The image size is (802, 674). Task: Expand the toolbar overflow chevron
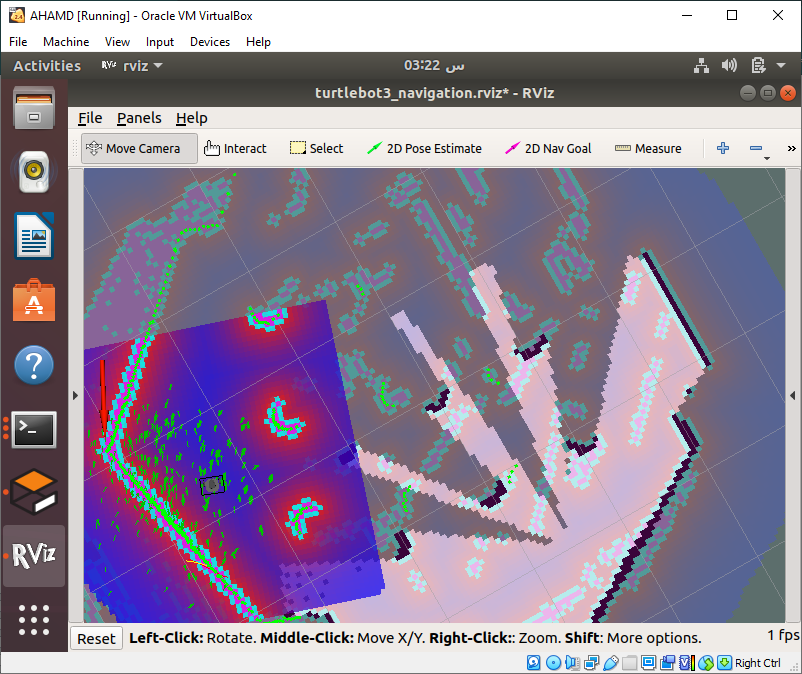tap(791, 148)
